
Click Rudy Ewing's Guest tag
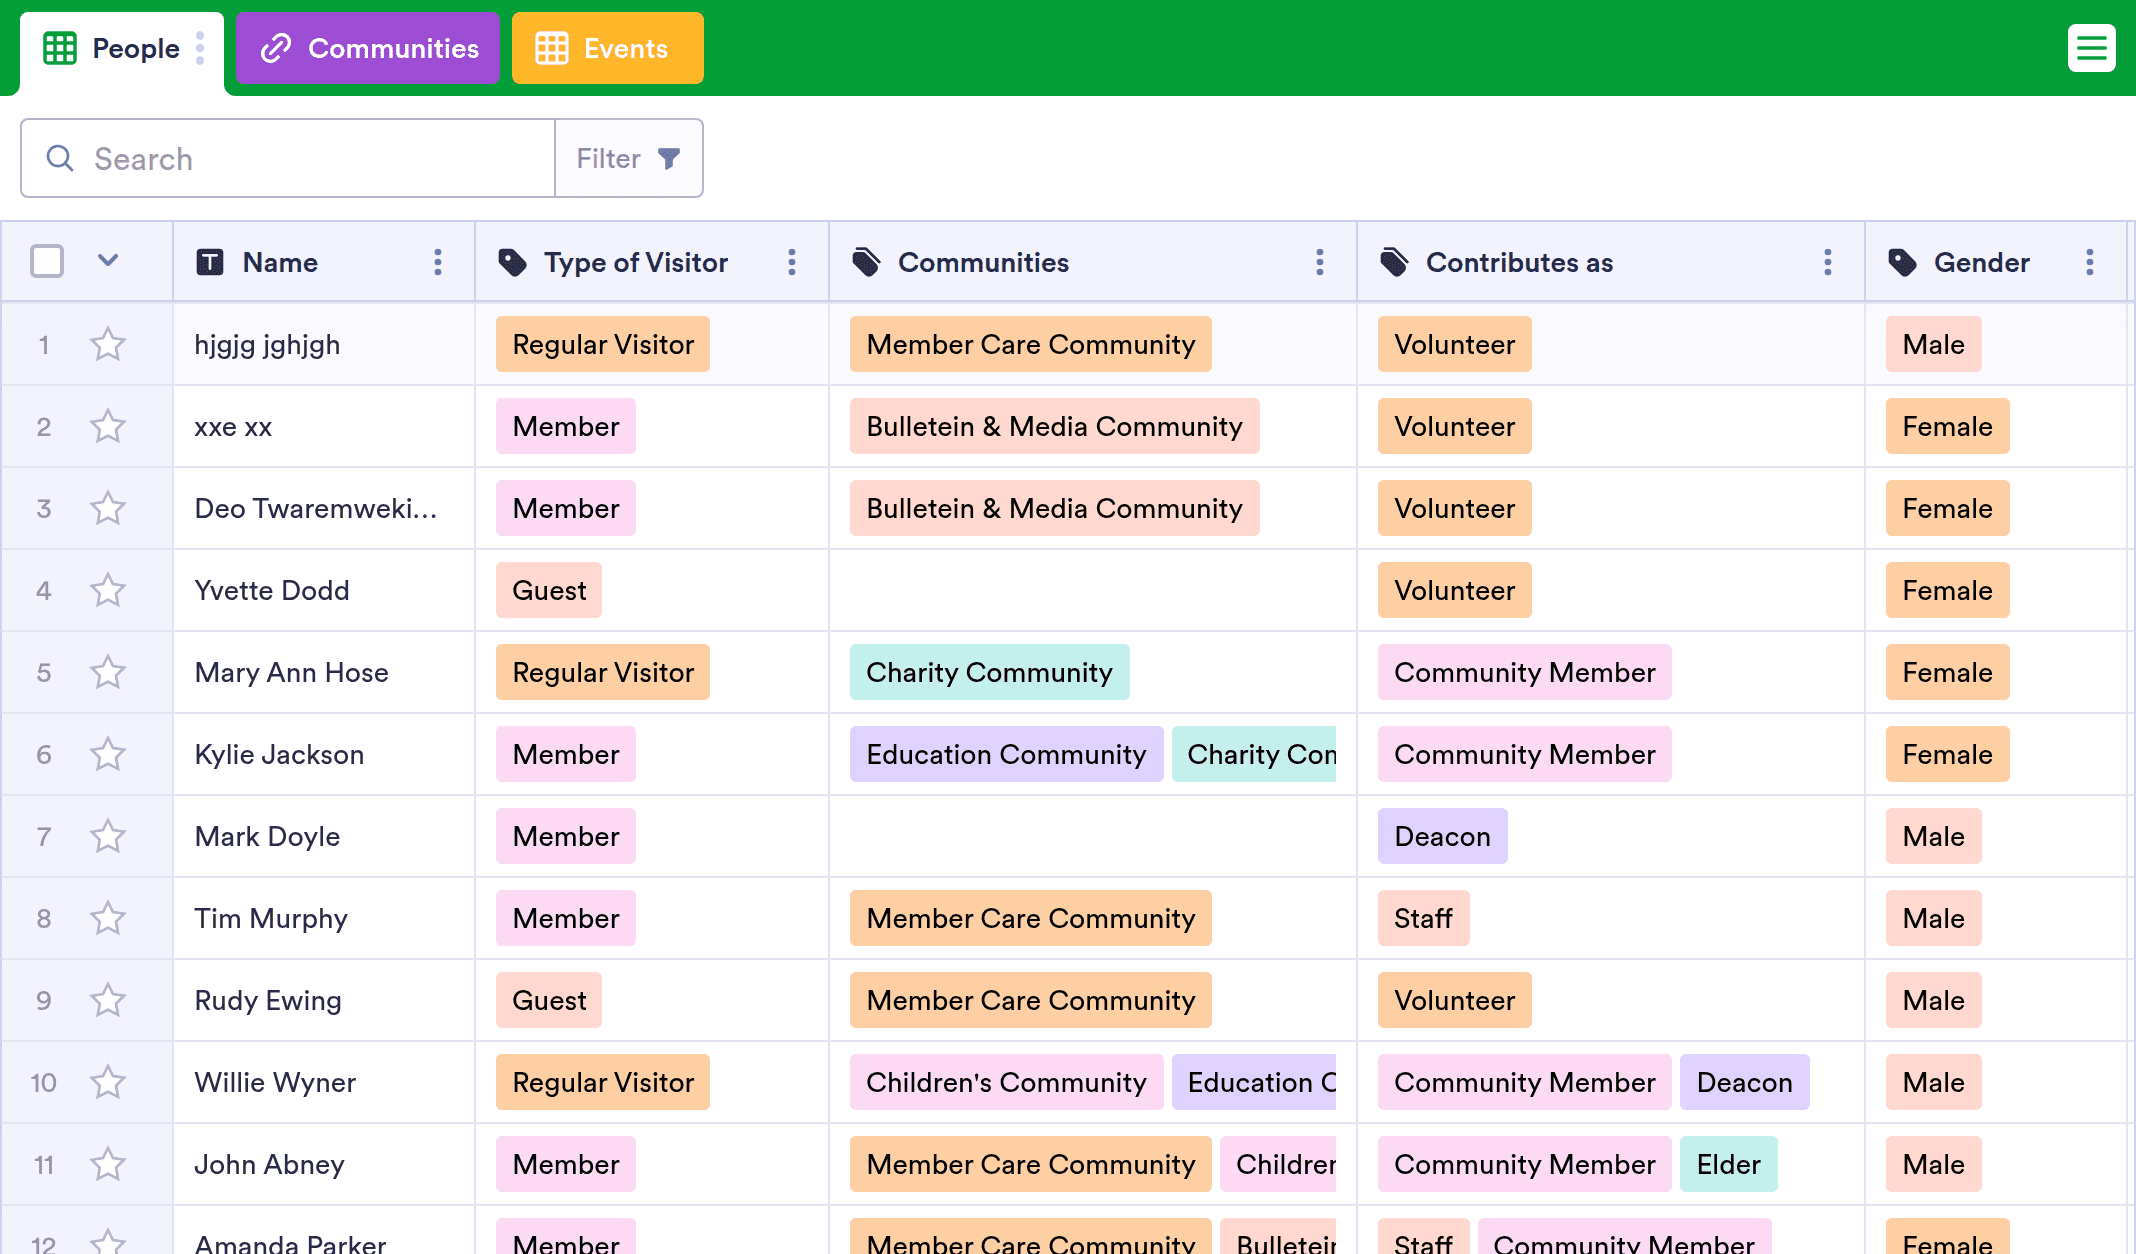click(x=549, y=1000)
